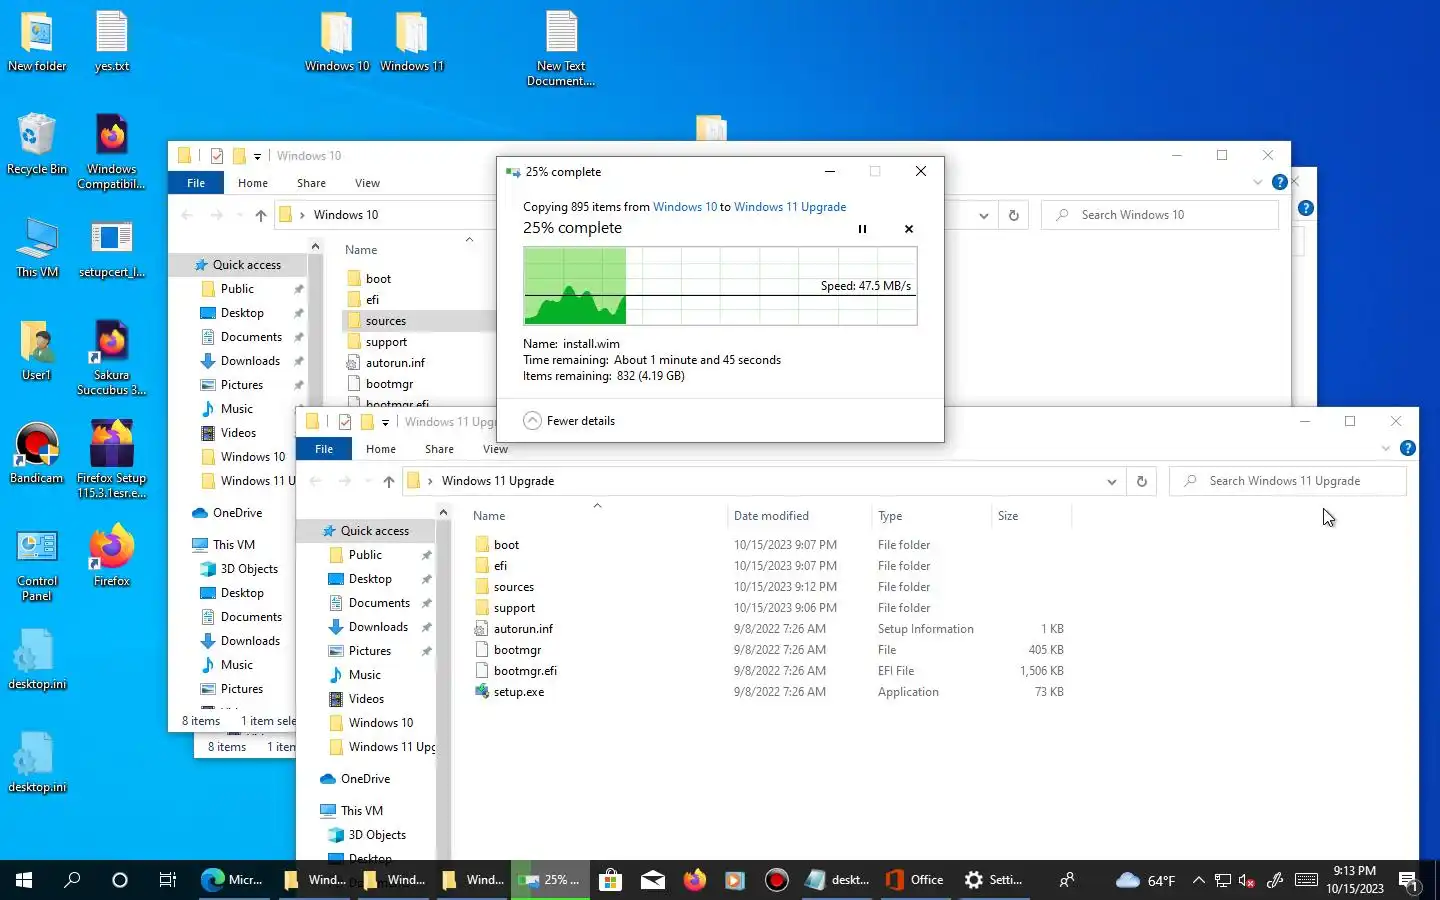Open File tab in Windows 10 window
This screenshot has height=900, width=1440.
coord(196,183)
